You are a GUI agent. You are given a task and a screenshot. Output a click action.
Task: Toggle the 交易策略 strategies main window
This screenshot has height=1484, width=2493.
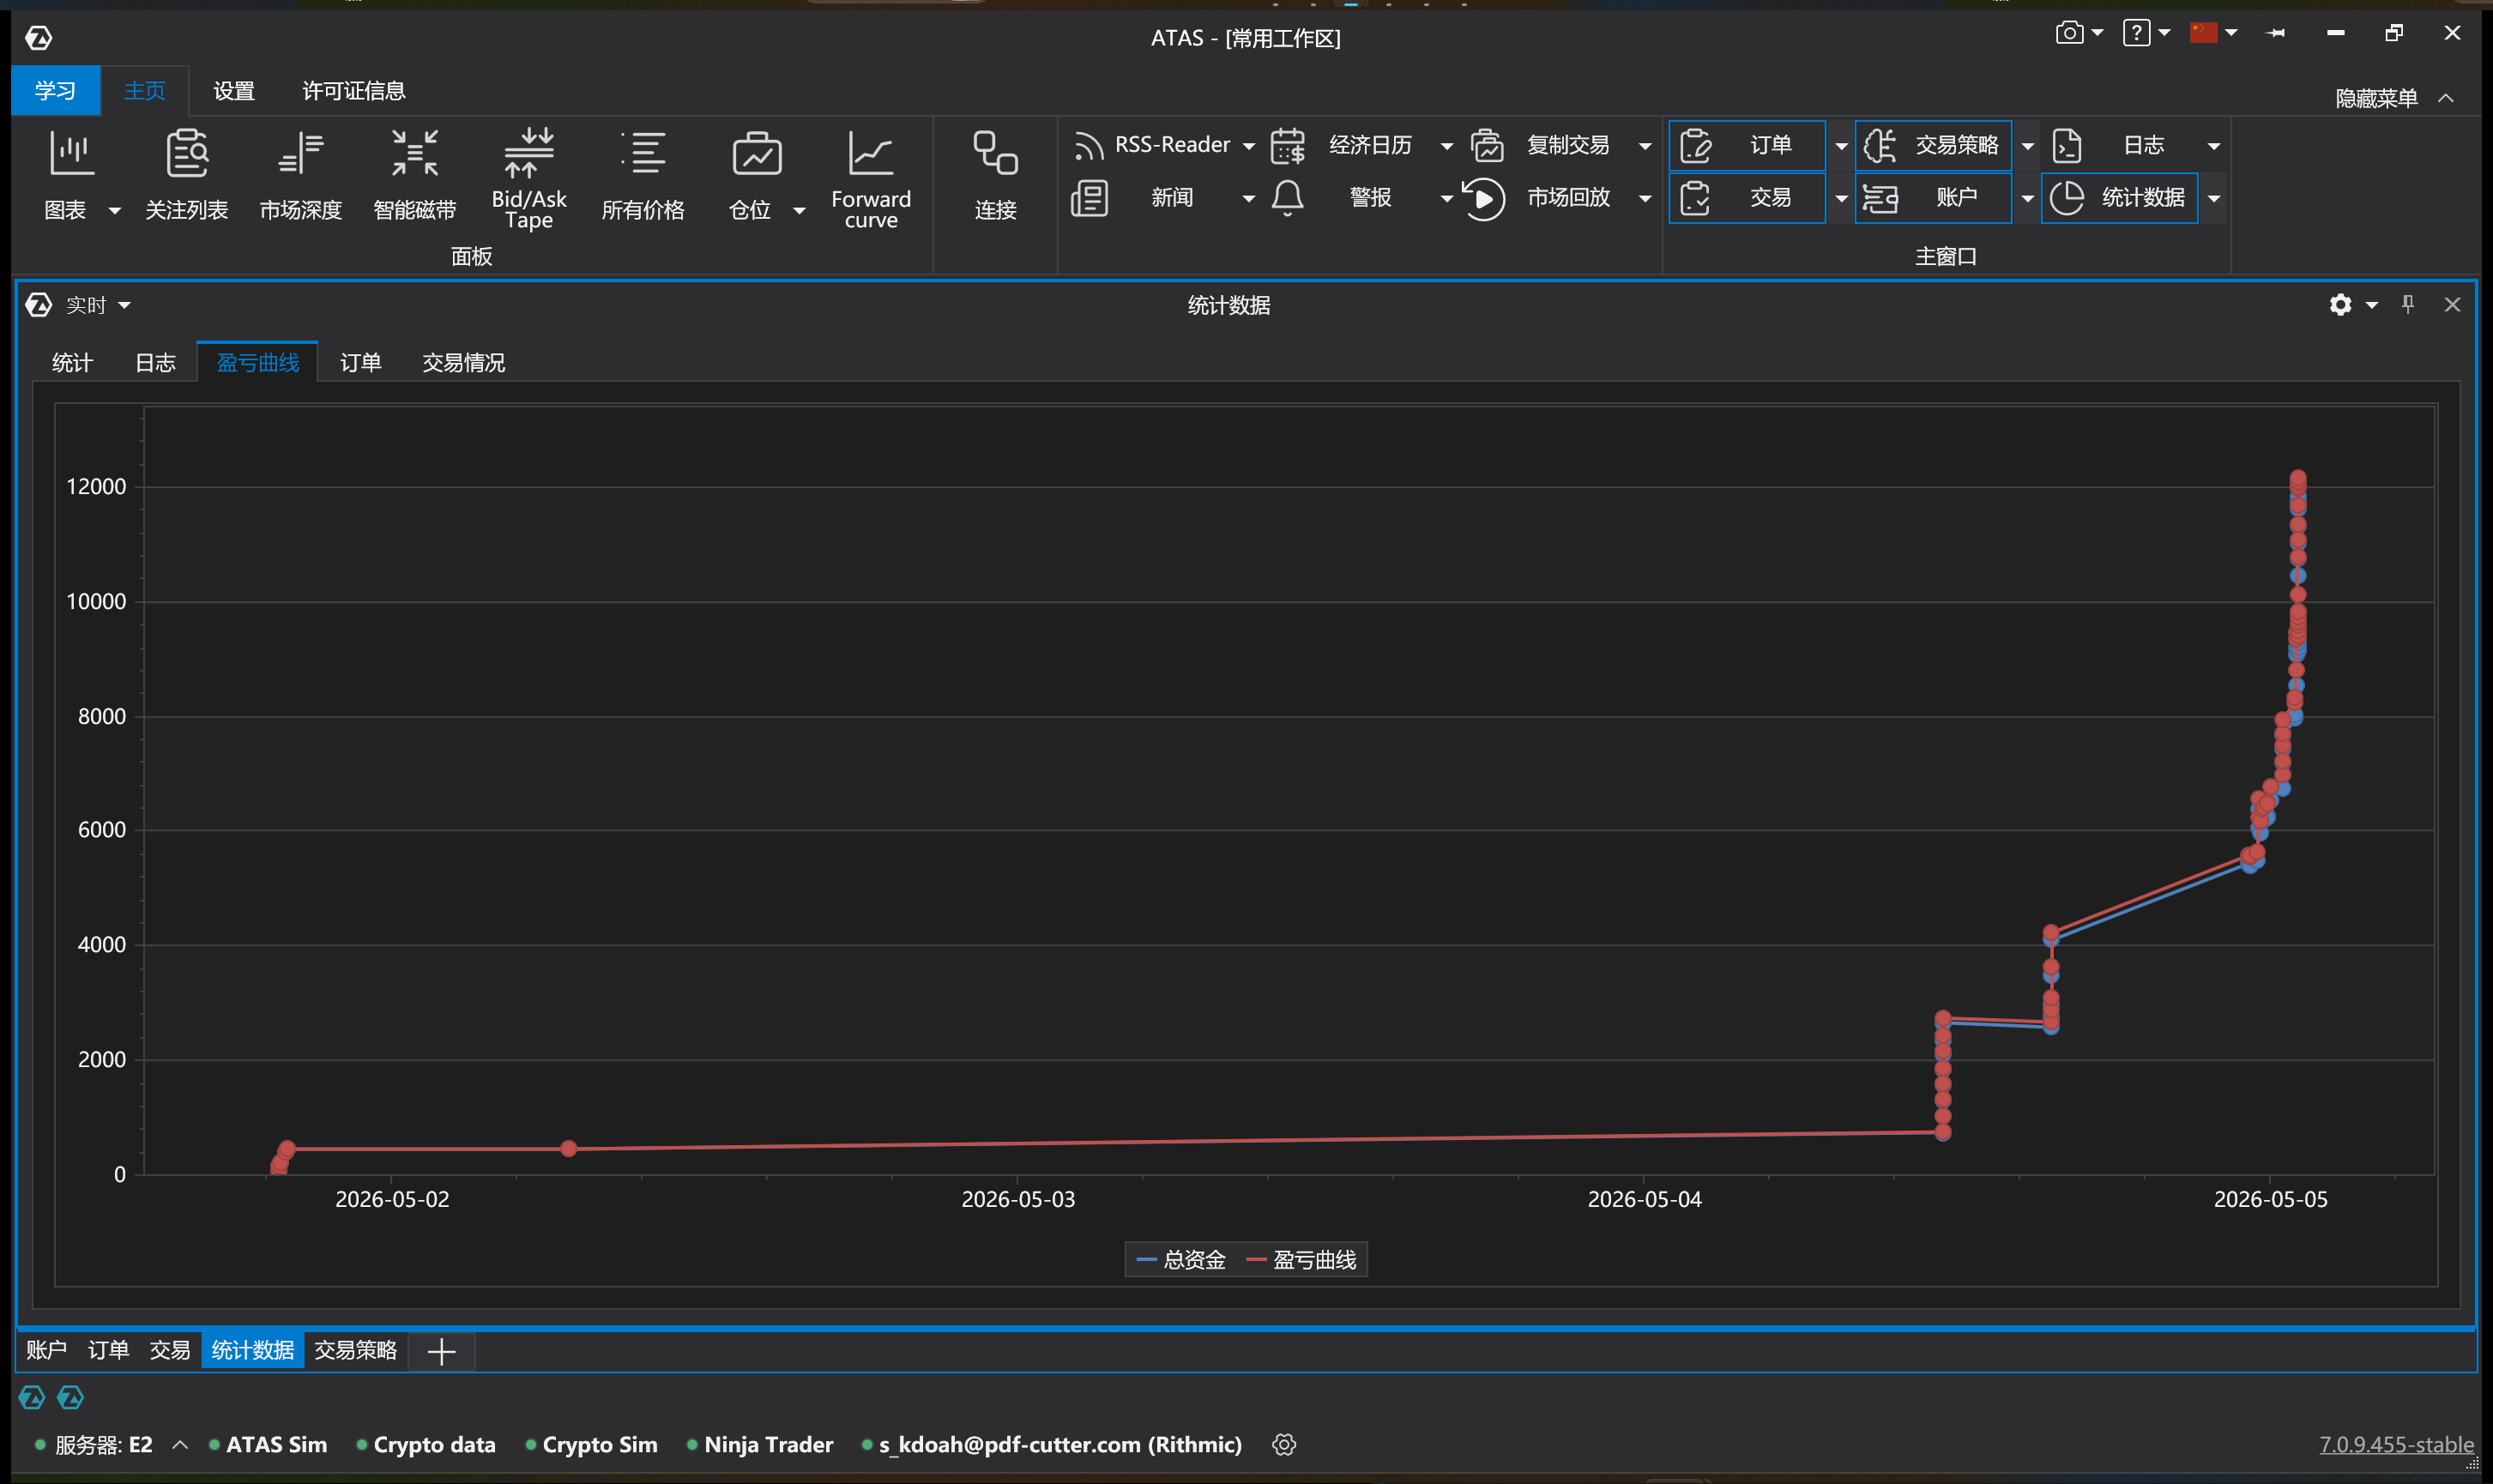tap(1934, 145)
